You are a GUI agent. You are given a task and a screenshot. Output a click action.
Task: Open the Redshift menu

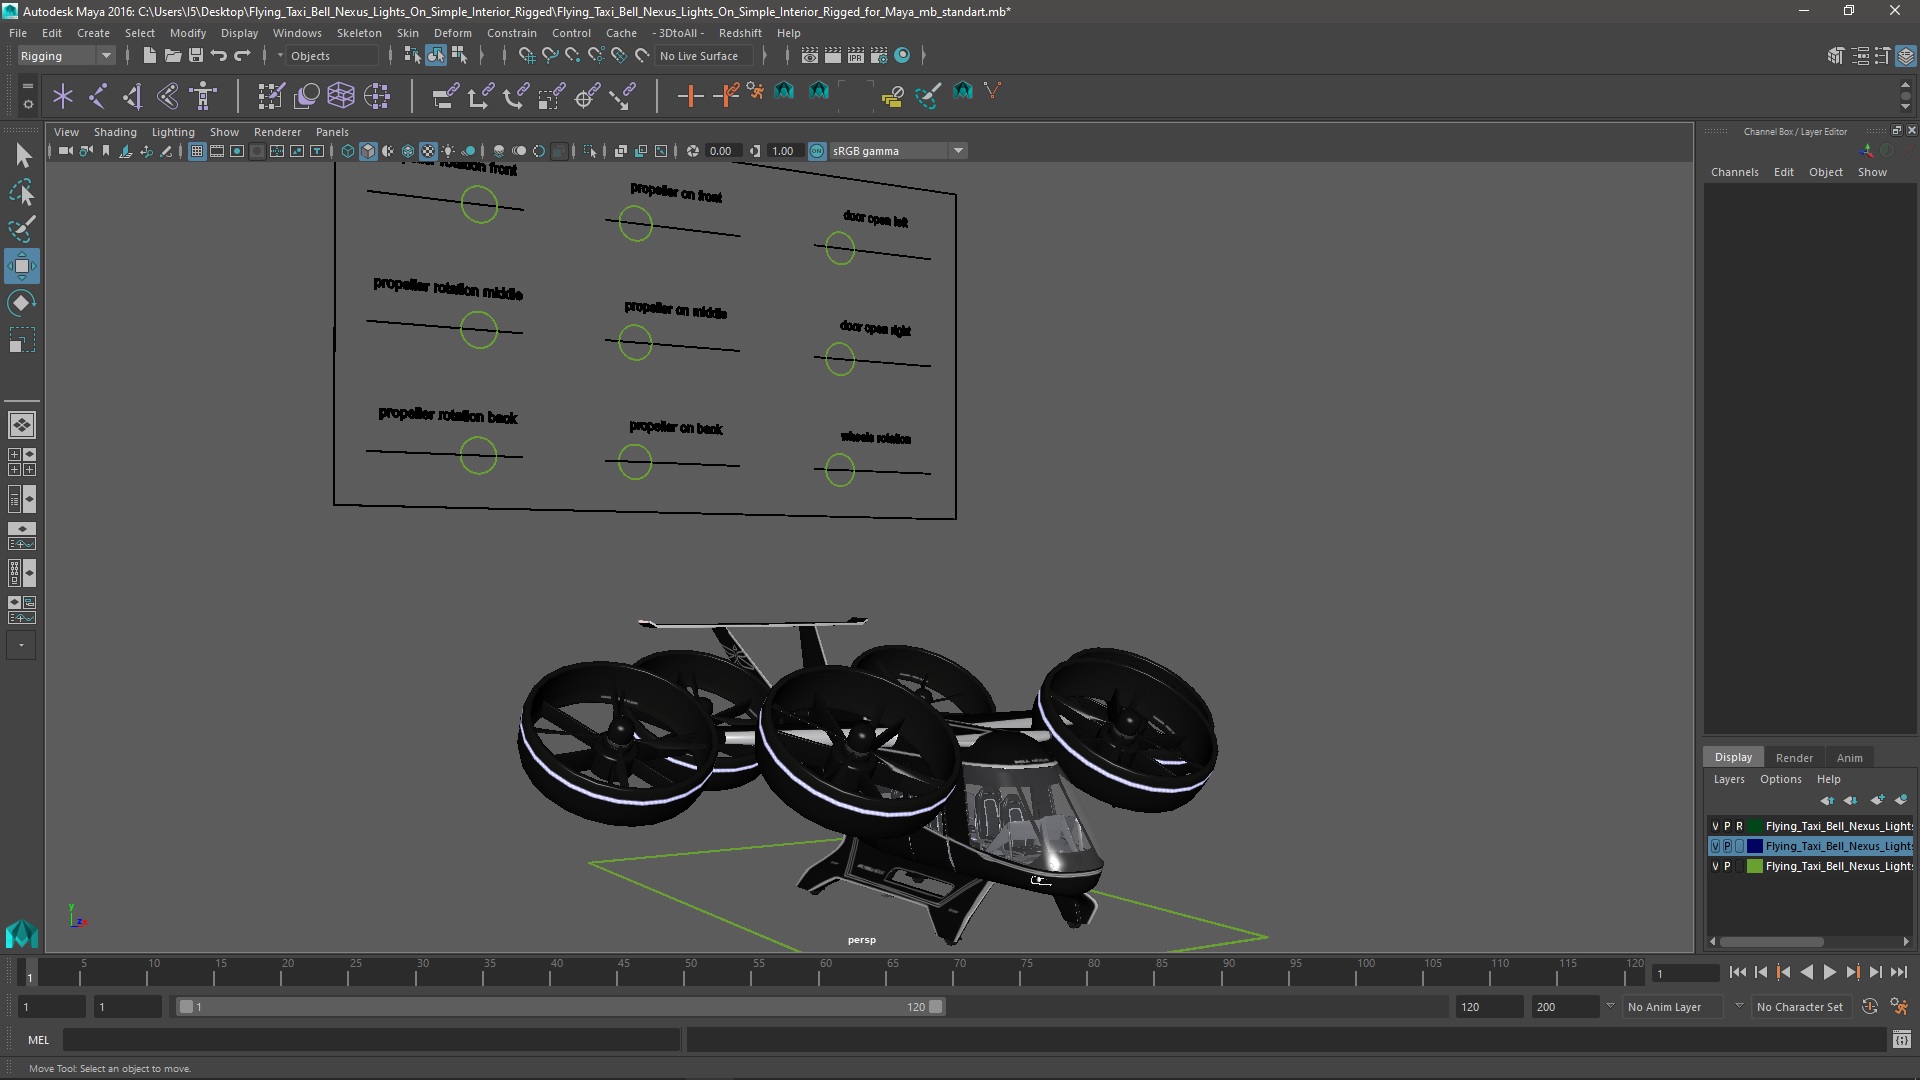click(740, 33)
